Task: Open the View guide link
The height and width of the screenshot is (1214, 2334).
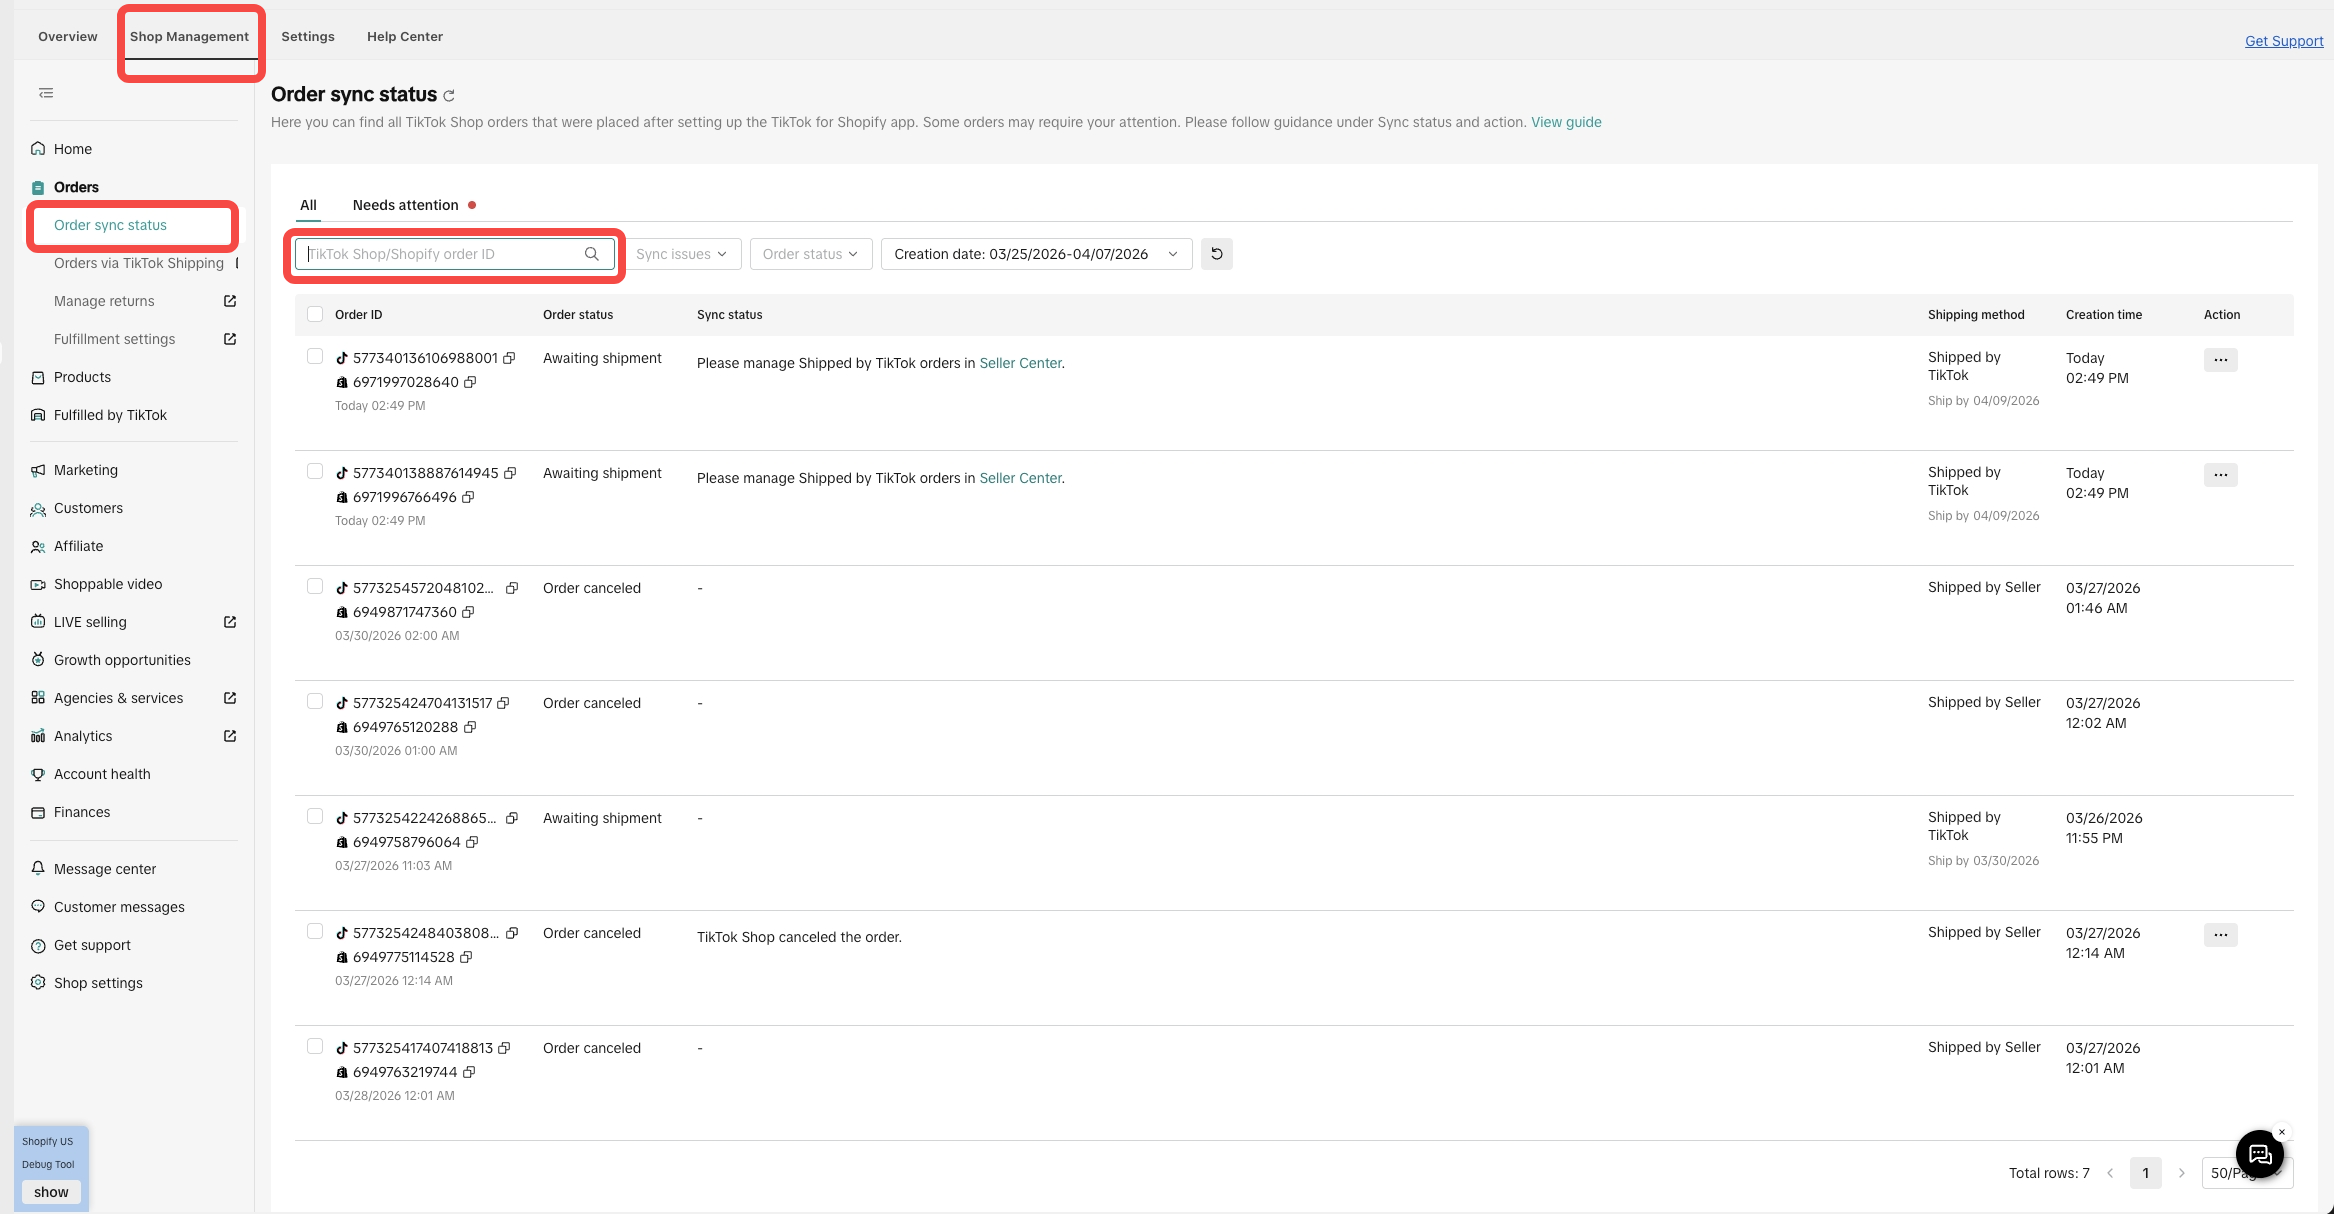Action: click(1566, 122)
